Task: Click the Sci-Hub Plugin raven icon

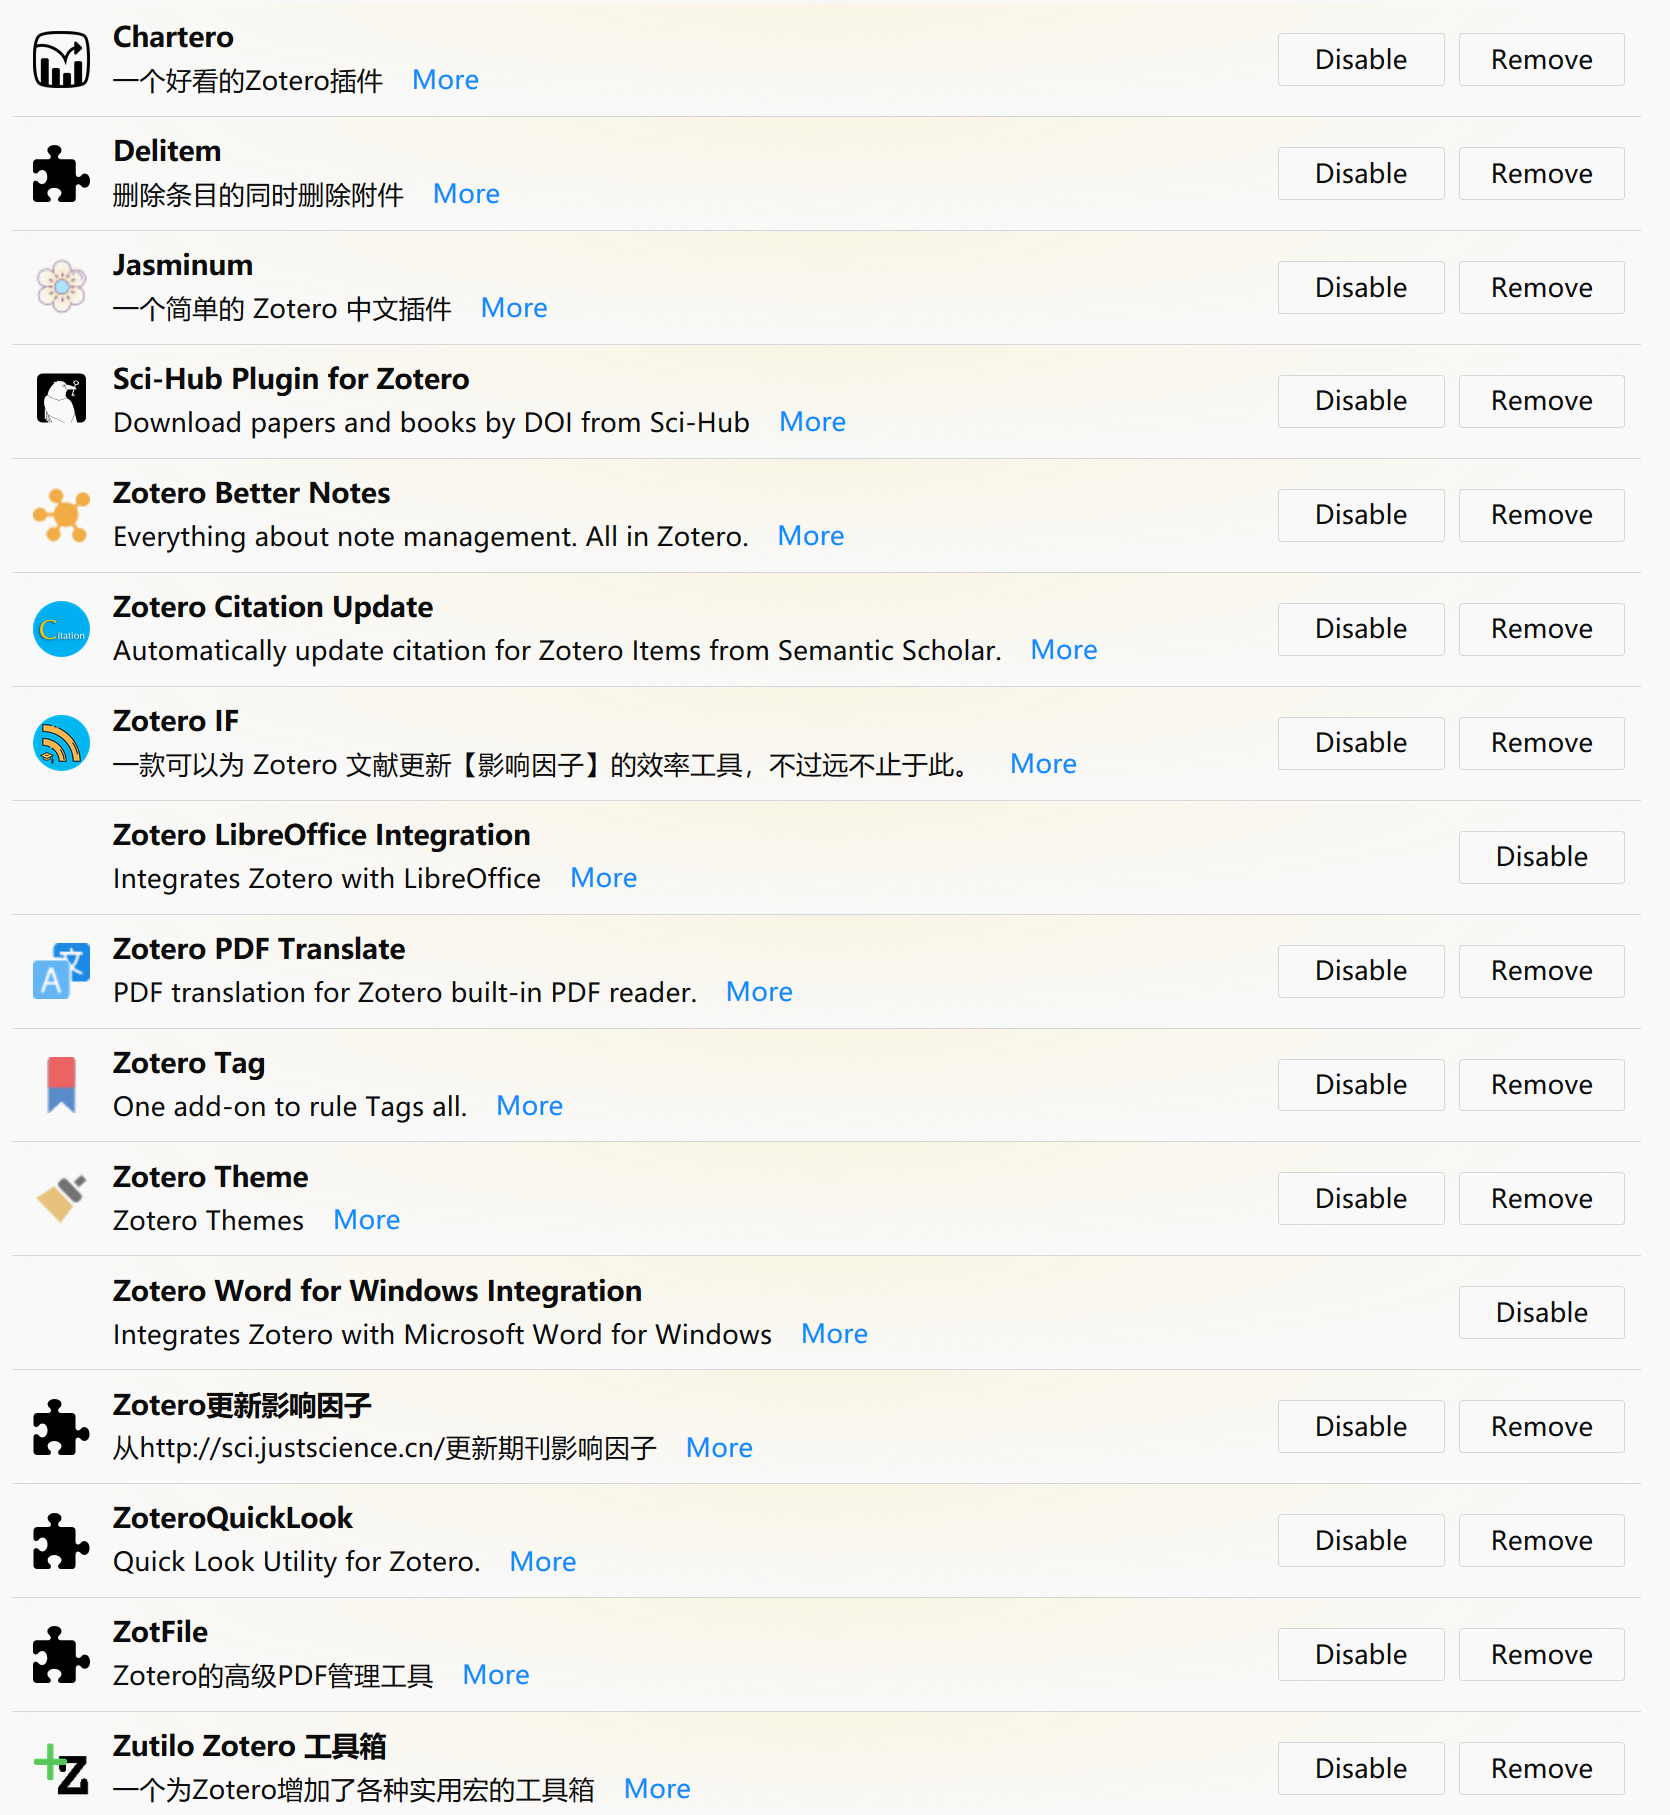Action: (x=61, y=401)
